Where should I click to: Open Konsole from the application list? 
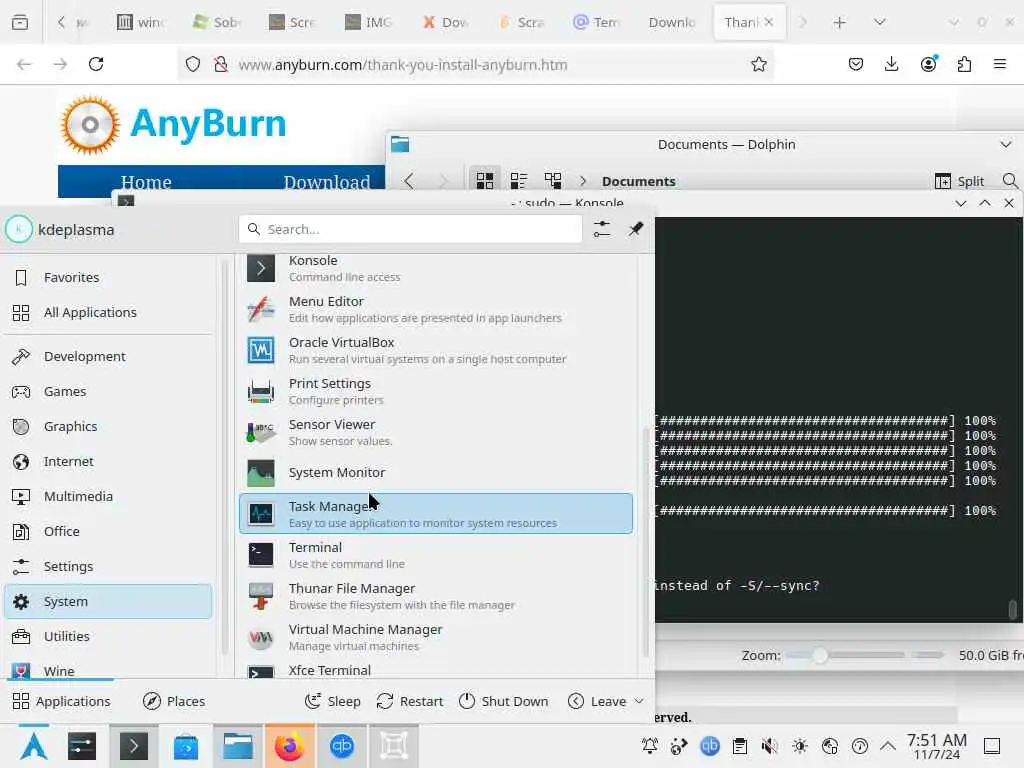click(436, 268)
